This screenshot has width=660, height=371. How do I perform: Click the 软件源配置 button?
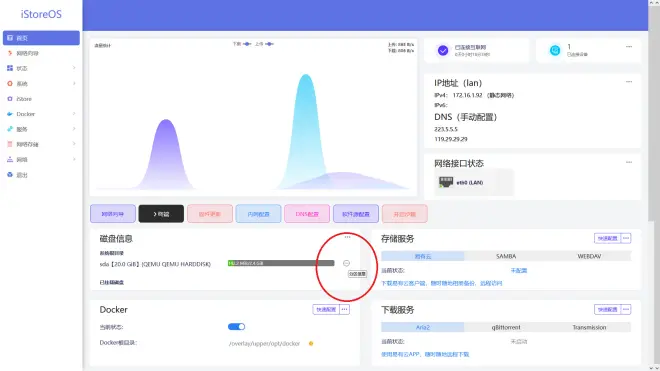[x=356, y=214]
